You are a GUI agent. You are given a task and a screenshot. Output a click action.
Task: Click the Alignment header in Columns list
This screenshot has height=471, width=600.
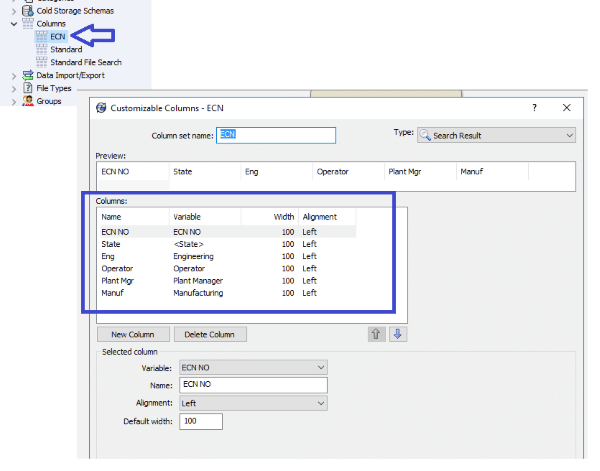pos(327,217)
